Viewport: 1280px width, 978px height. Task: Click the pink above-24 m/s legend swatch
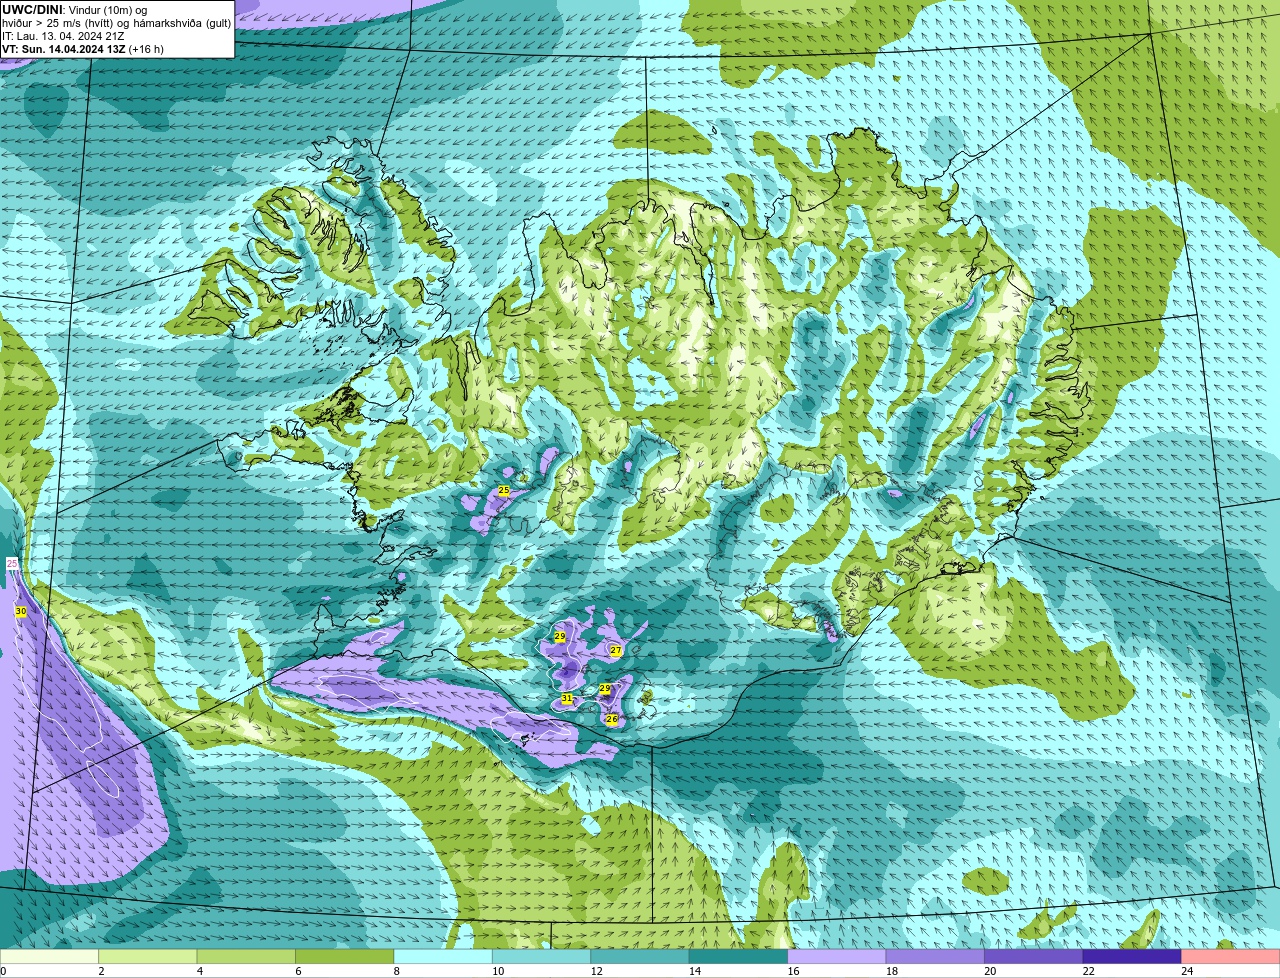click(x=1231, y=957)
